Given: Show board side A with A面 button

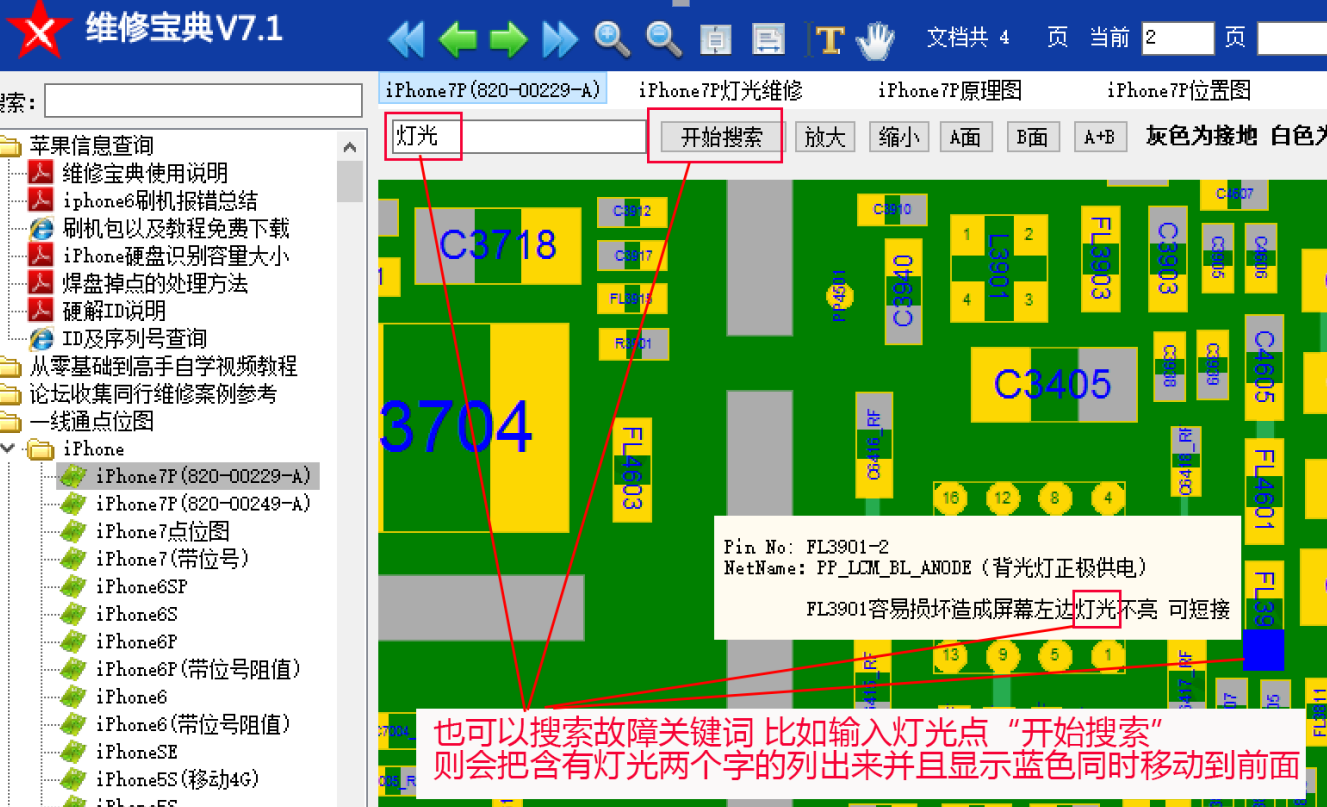Looking at the screenshot, I should pos(965,137).
